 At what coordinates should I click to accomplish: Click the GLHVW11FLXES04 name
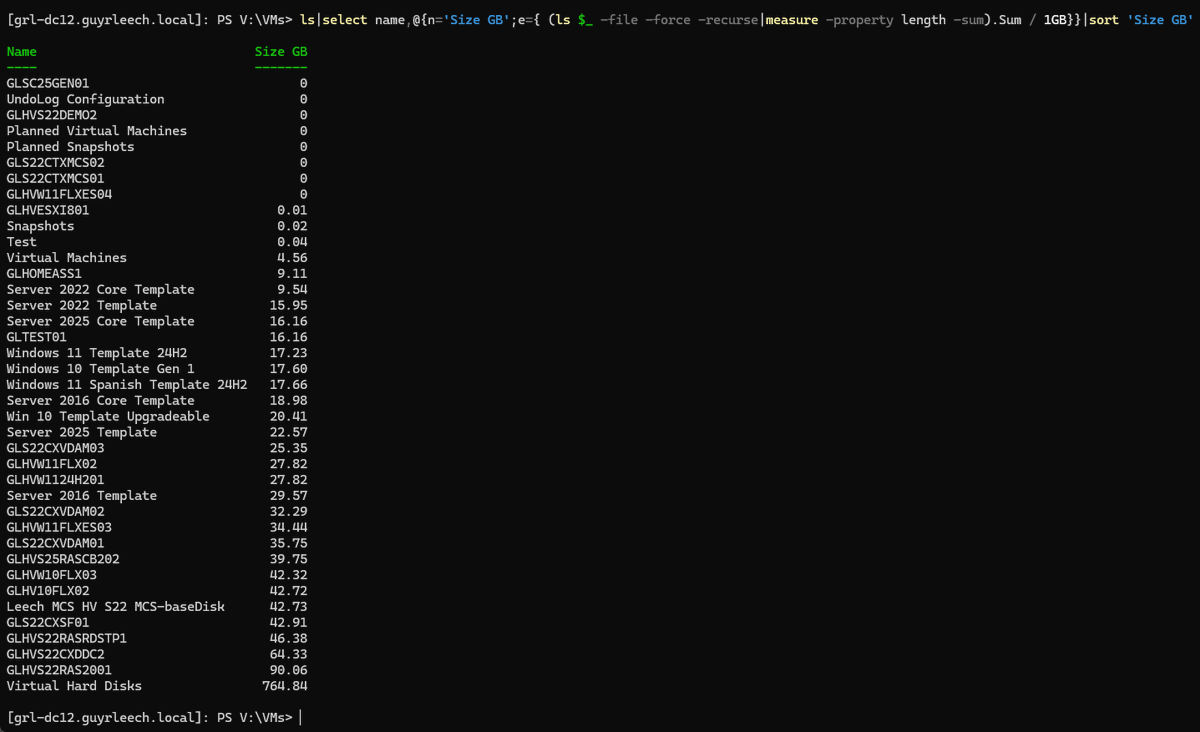click(x=59, y=194)
